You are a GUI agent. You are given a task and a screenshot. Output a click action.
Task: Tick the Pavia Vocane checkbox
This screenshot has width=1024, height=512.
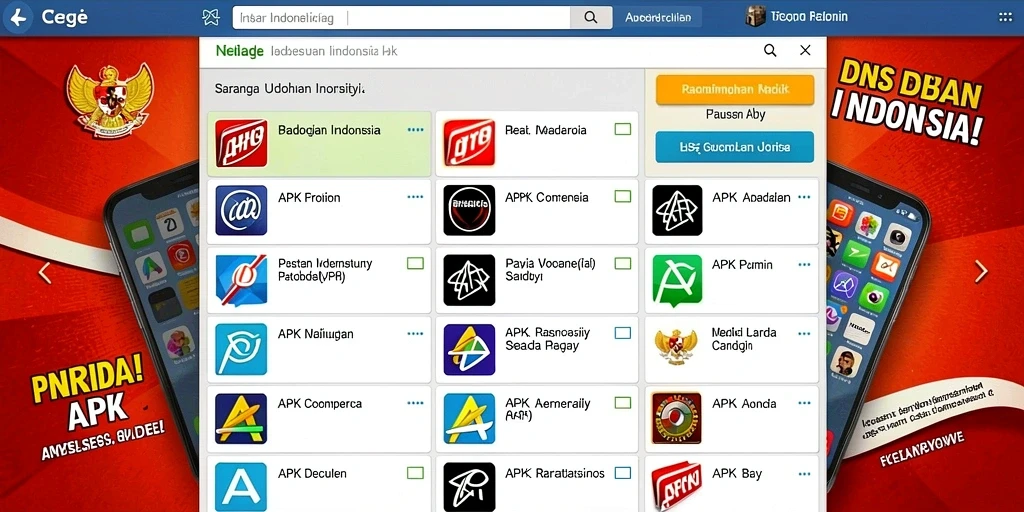tap(623, 263)
